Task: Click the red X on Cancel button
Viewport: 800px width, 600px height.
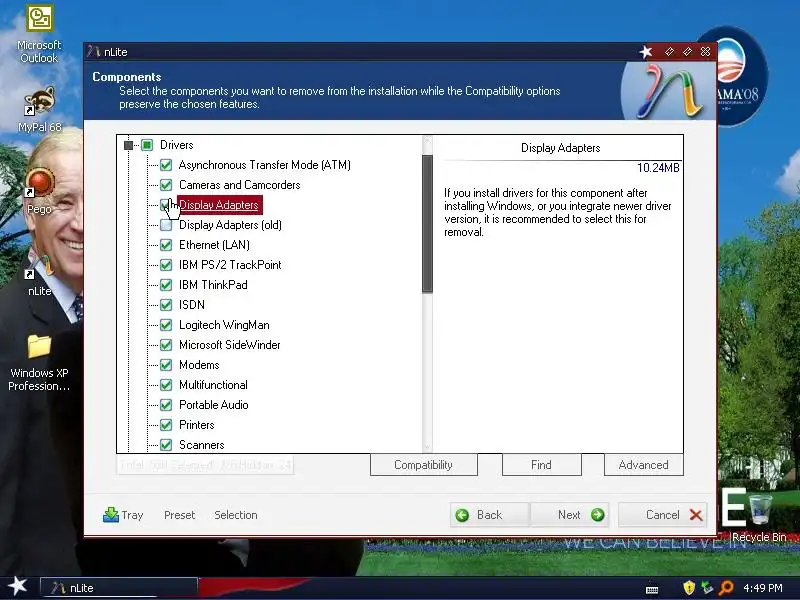Action: (x=696, y=515)
